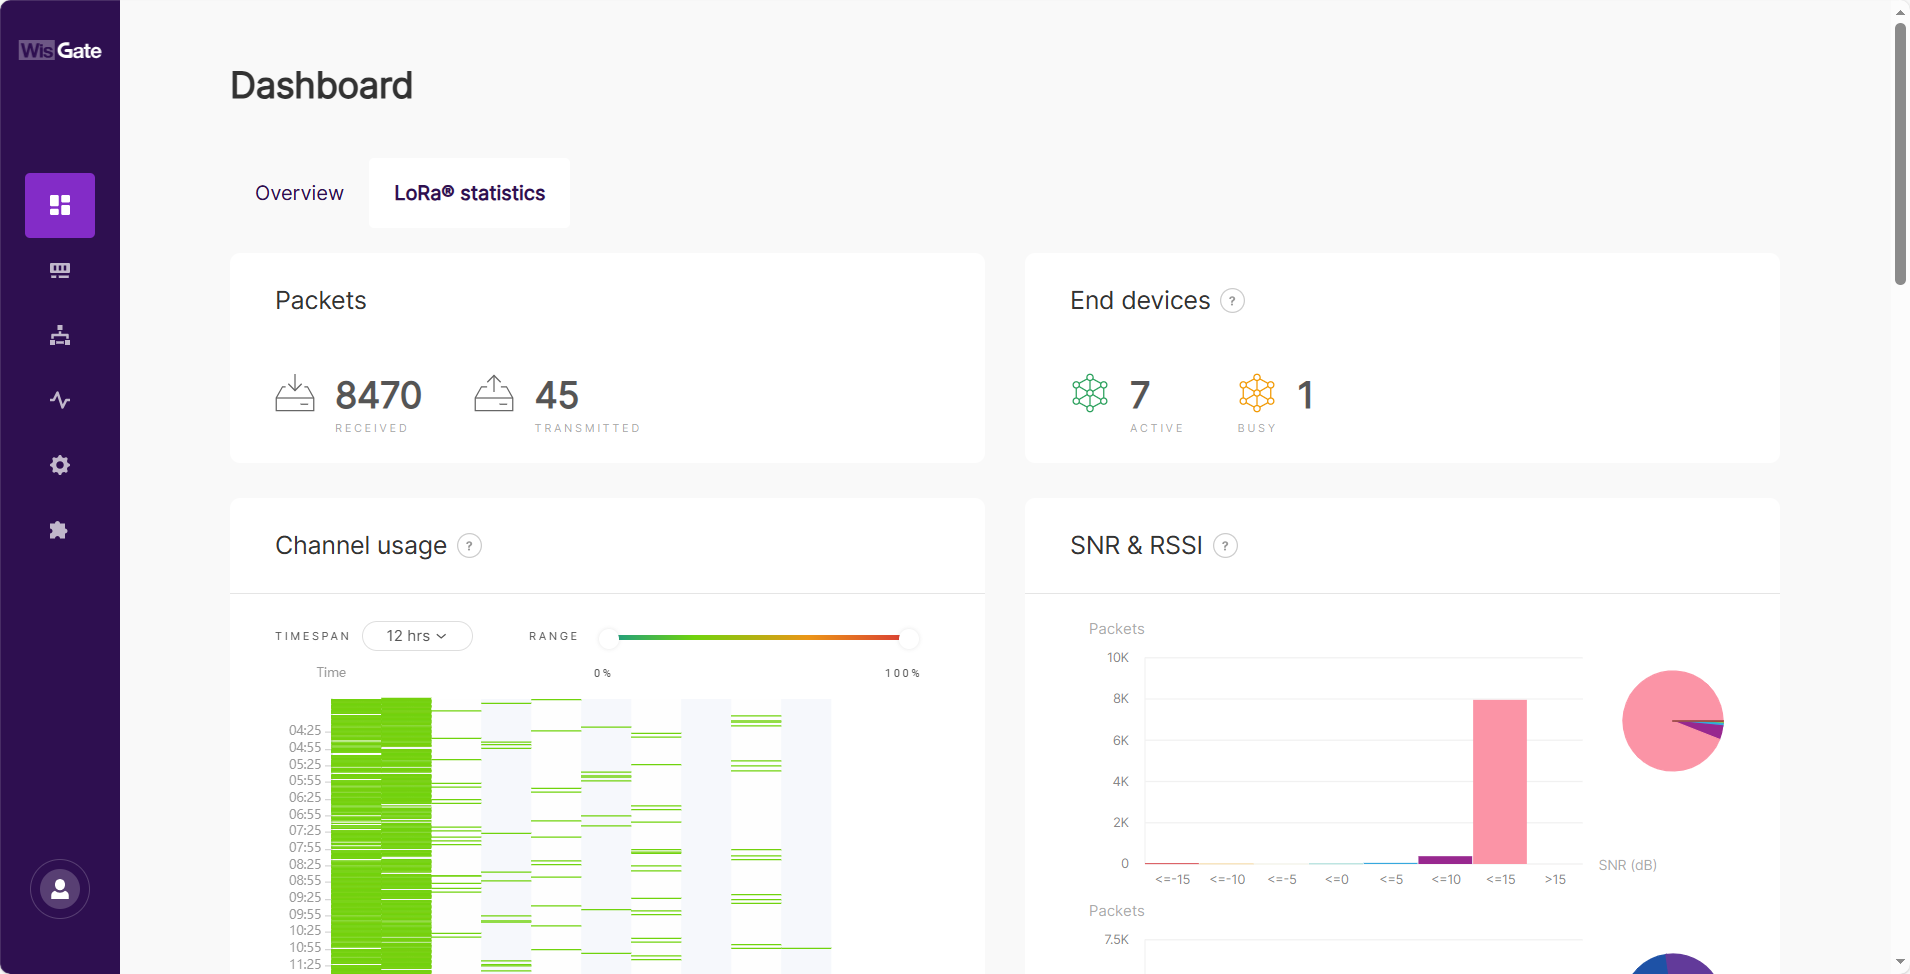Show help for Channel usage

pyautogui.click(x=469, y=546)
